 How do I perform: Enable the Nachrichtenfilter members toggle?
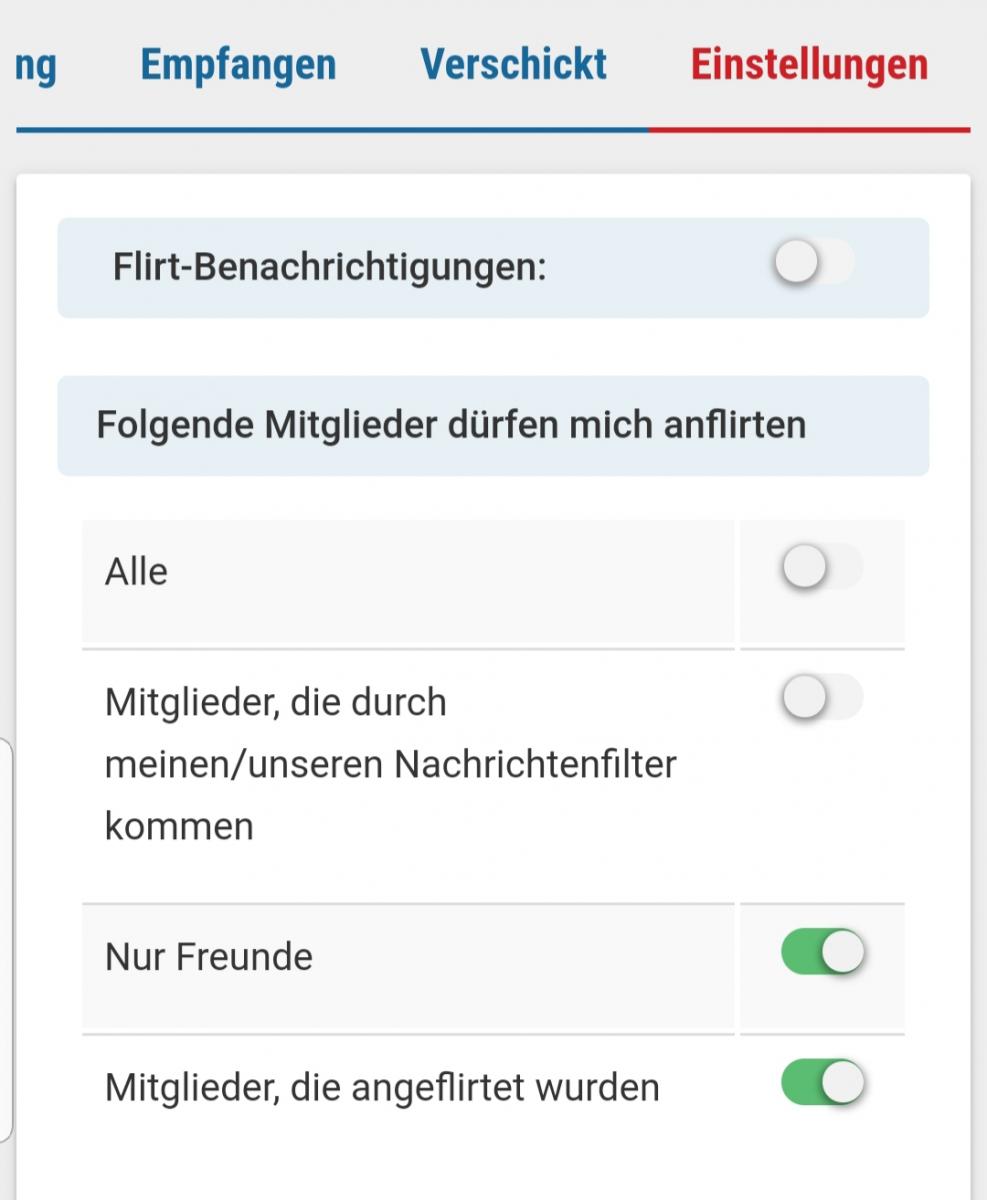point(821,698)
